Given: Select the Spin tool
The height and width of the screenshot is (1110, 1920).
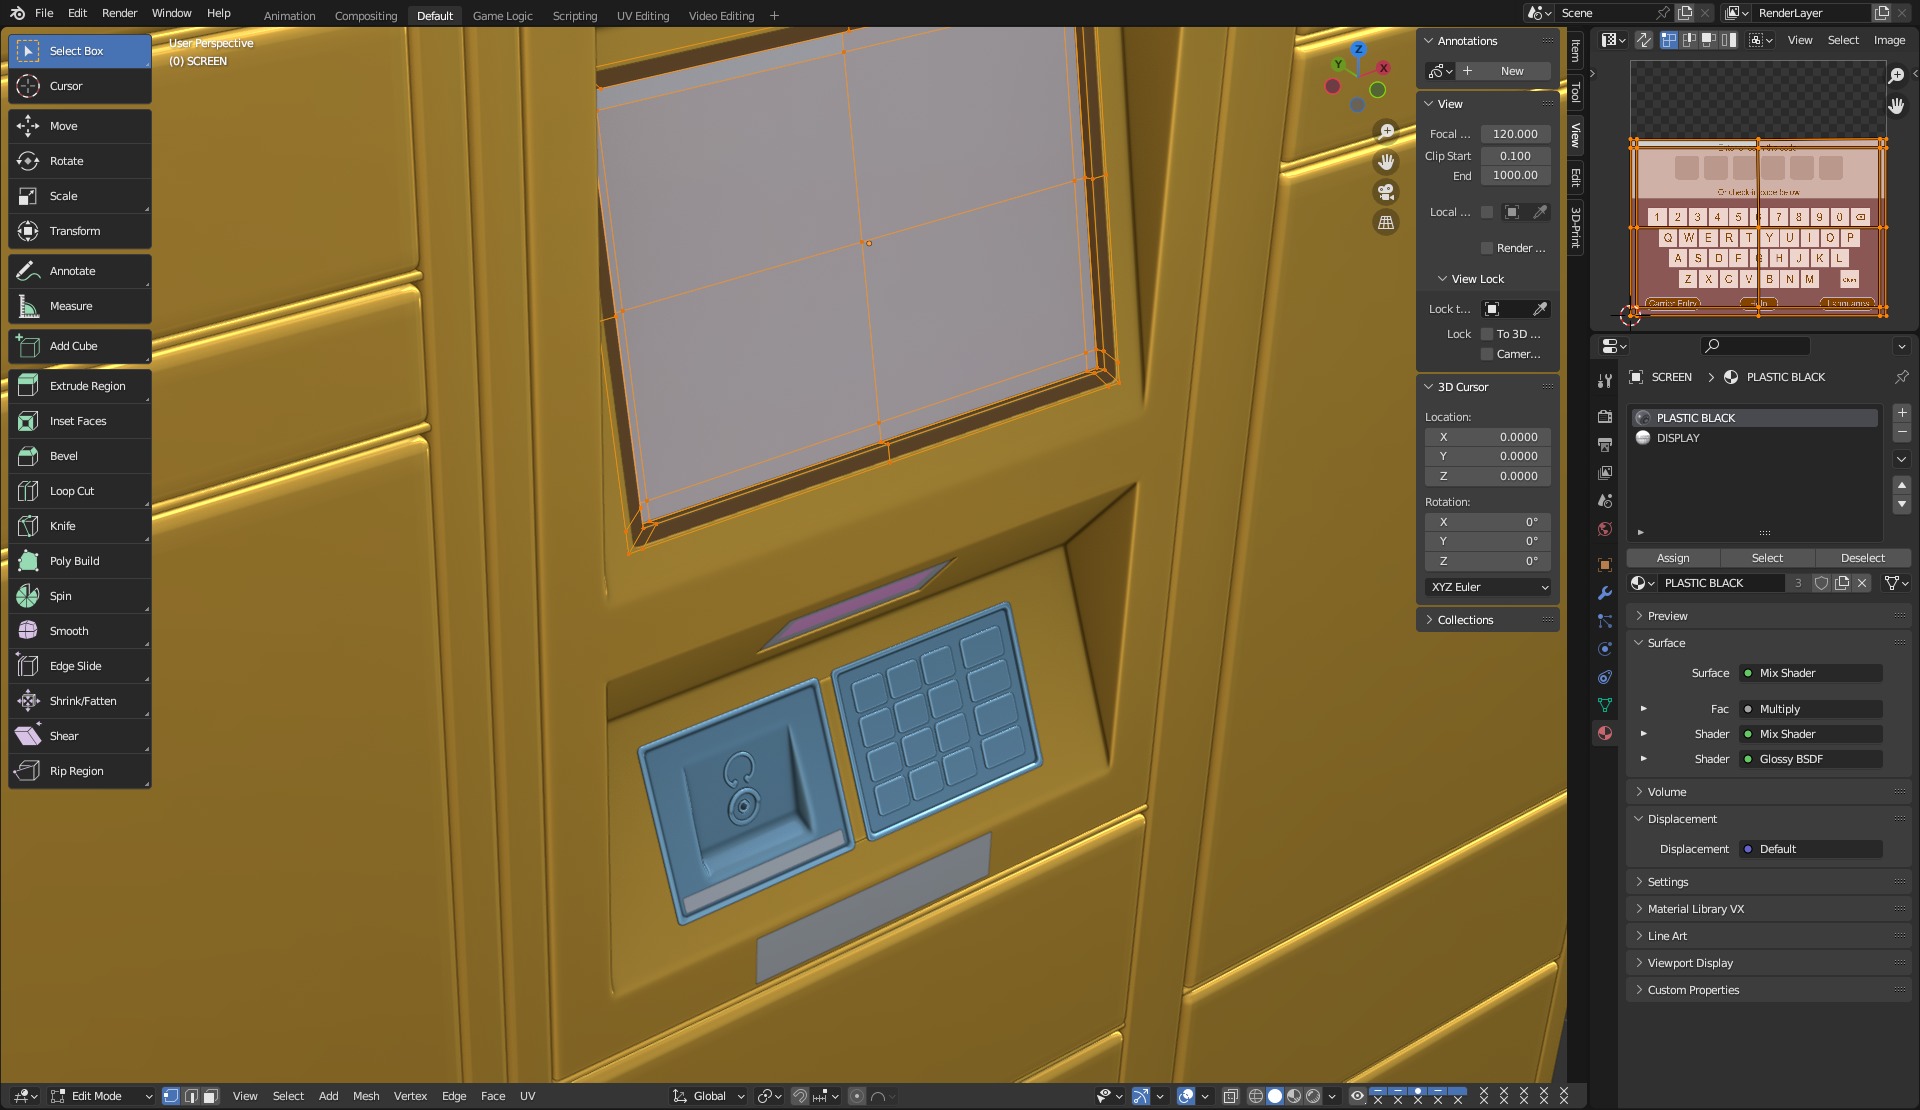Looking at the screenshot, I should pos(80,596).
